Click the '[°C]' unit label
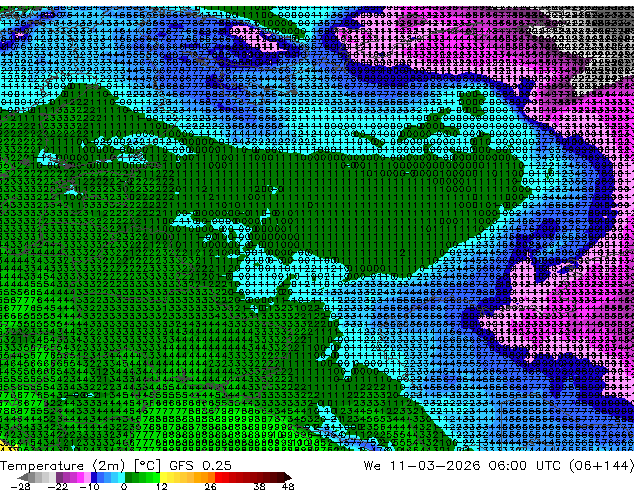The image size is (634, 490). click(147, 466)
